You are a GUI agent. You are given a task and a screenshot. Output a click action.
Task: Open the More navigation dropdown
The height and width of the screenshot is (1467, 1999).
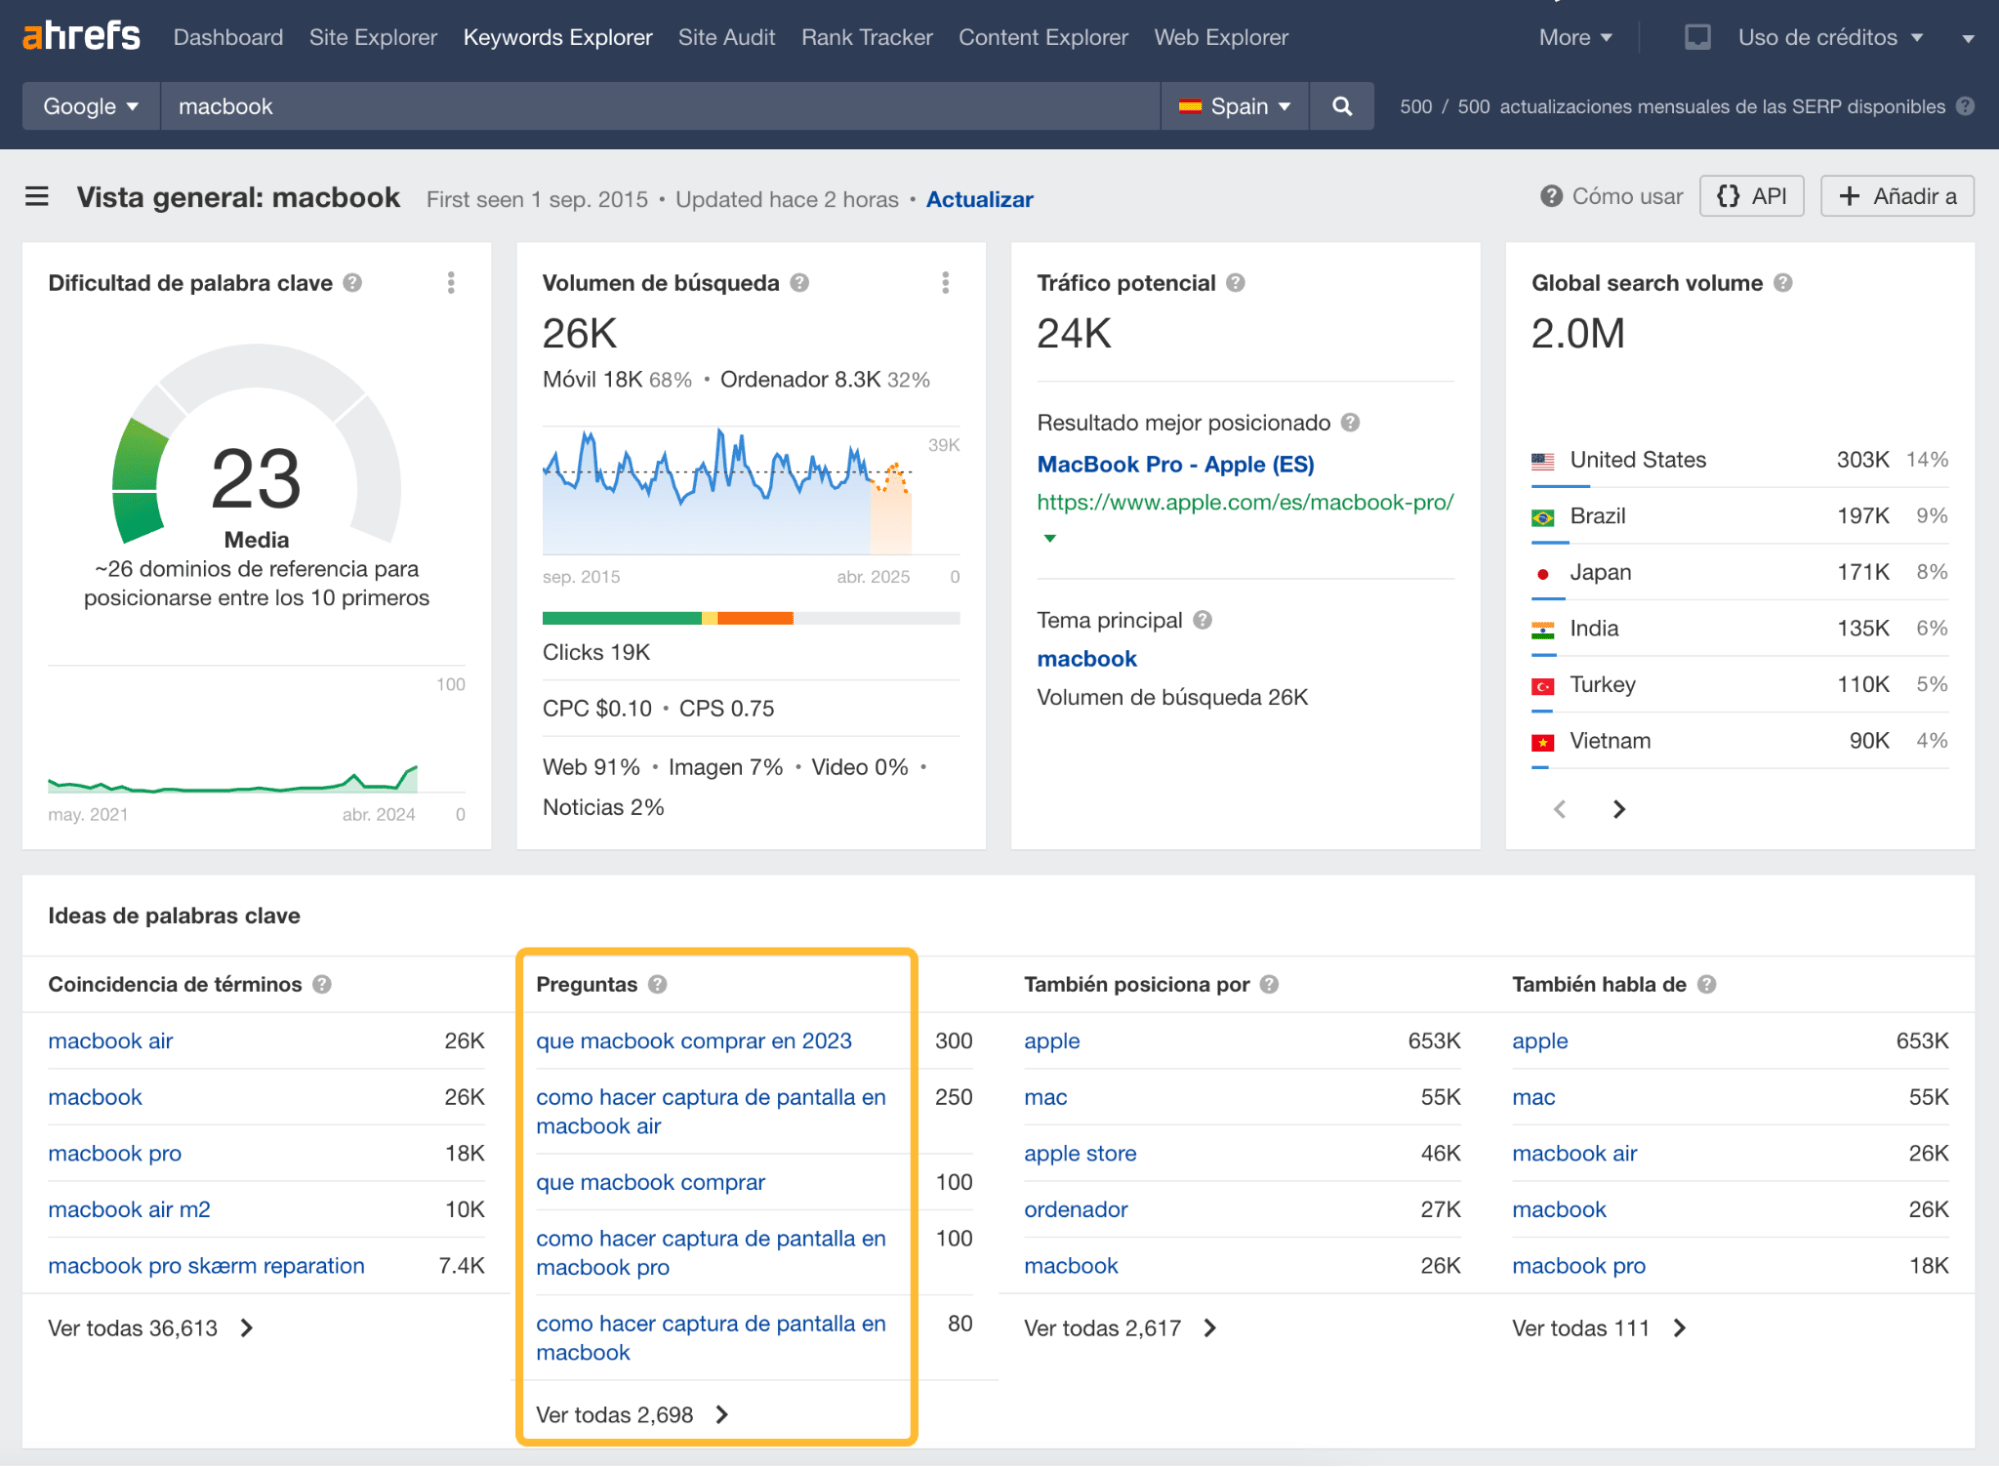click(x=1574, y=37)
